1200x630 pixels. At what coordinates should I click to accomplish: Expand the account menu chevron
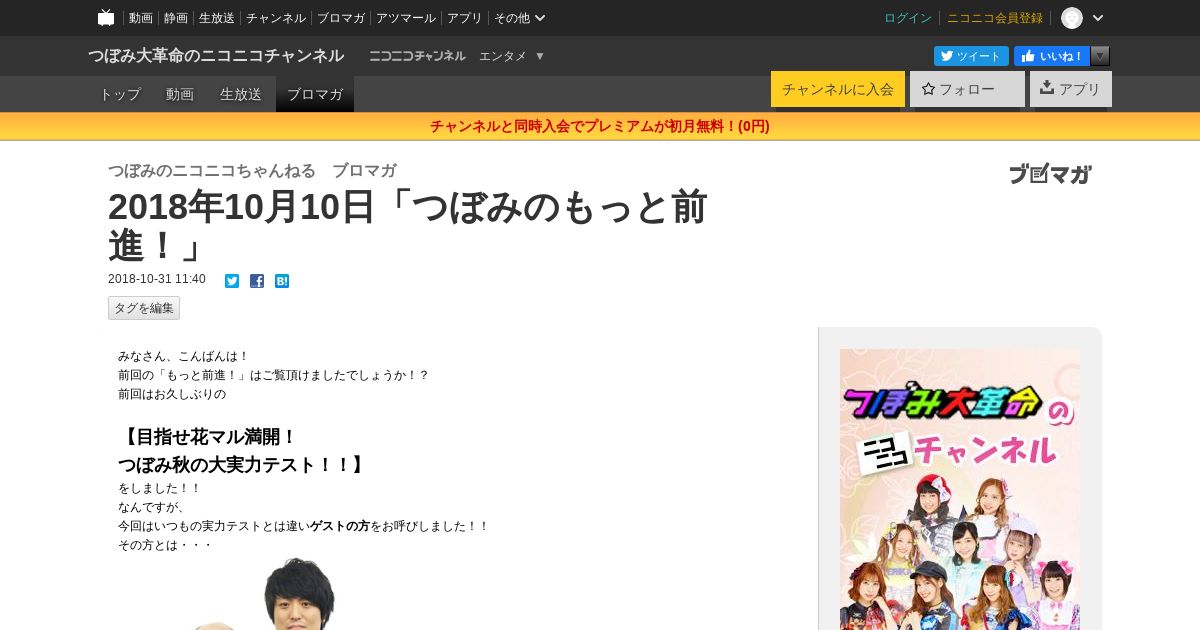1098,18
